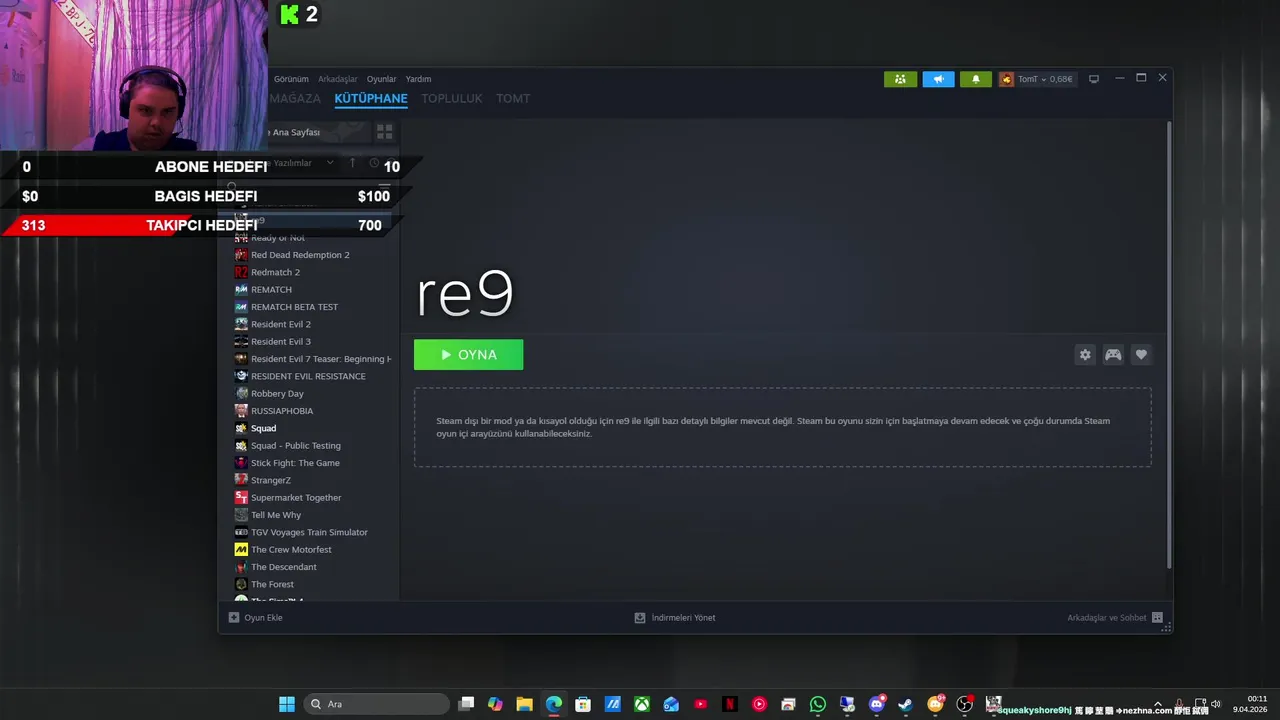Go to library Ana Sayfası

tap(295, 132)
